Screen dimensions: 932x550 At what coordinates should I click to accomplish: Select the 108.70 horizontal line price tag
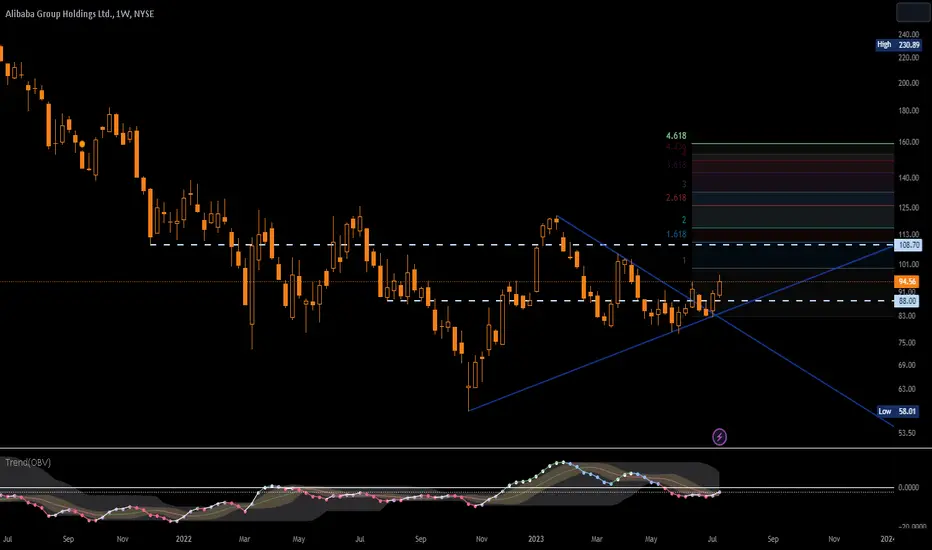click(x=908, y=244)
